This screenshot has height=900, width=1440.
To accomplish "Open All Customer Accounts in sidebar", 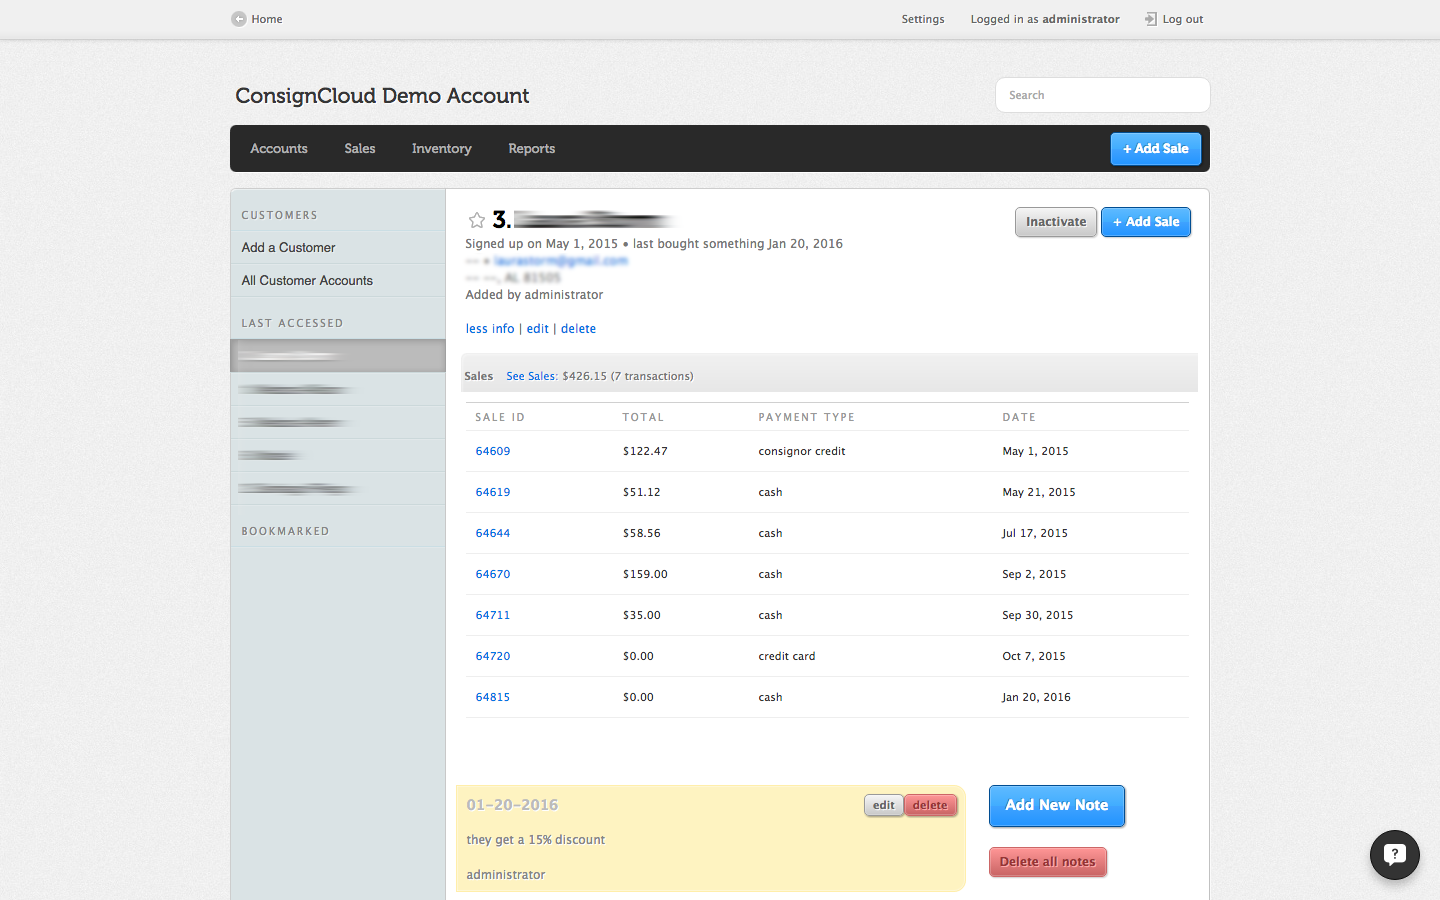I will [x=307, y=281].
